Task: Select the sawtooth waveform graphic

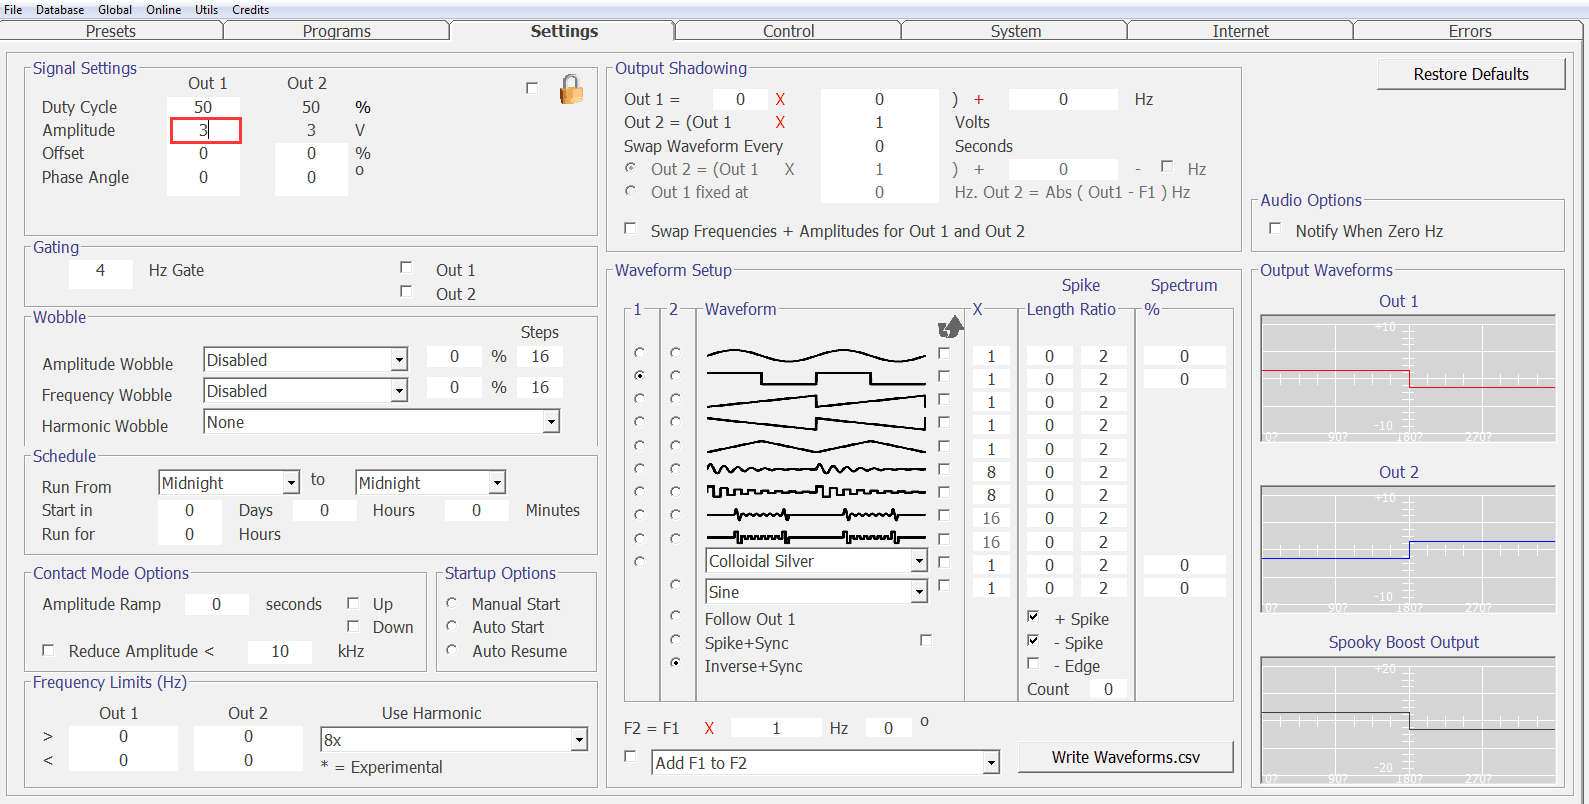Action: (816, 402)
